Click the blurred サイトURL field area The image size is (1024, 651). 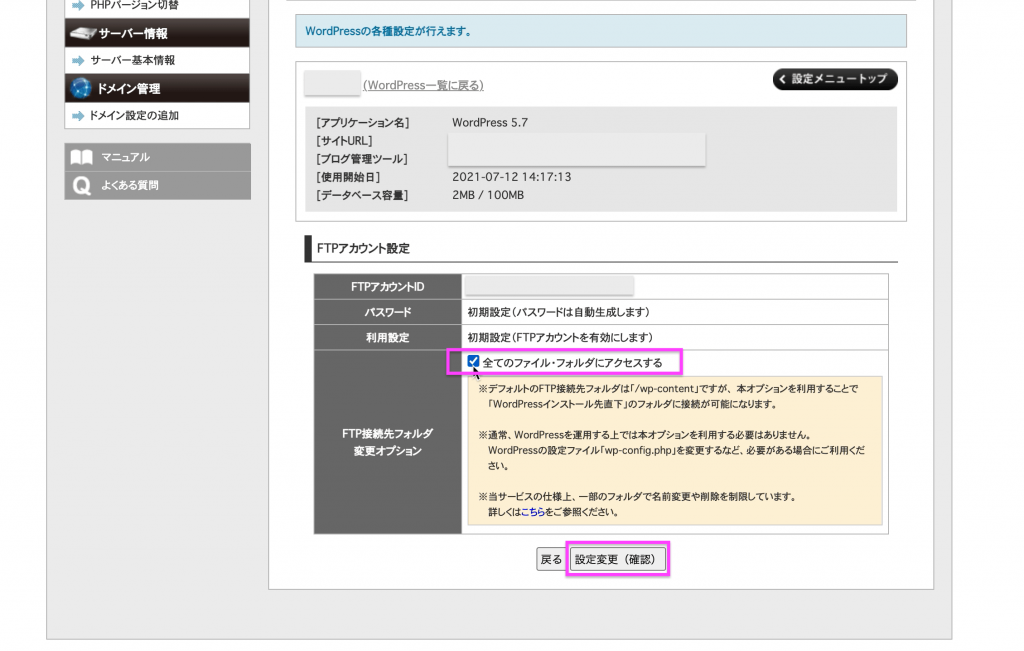pyautogui.click(x=576, y=148)
